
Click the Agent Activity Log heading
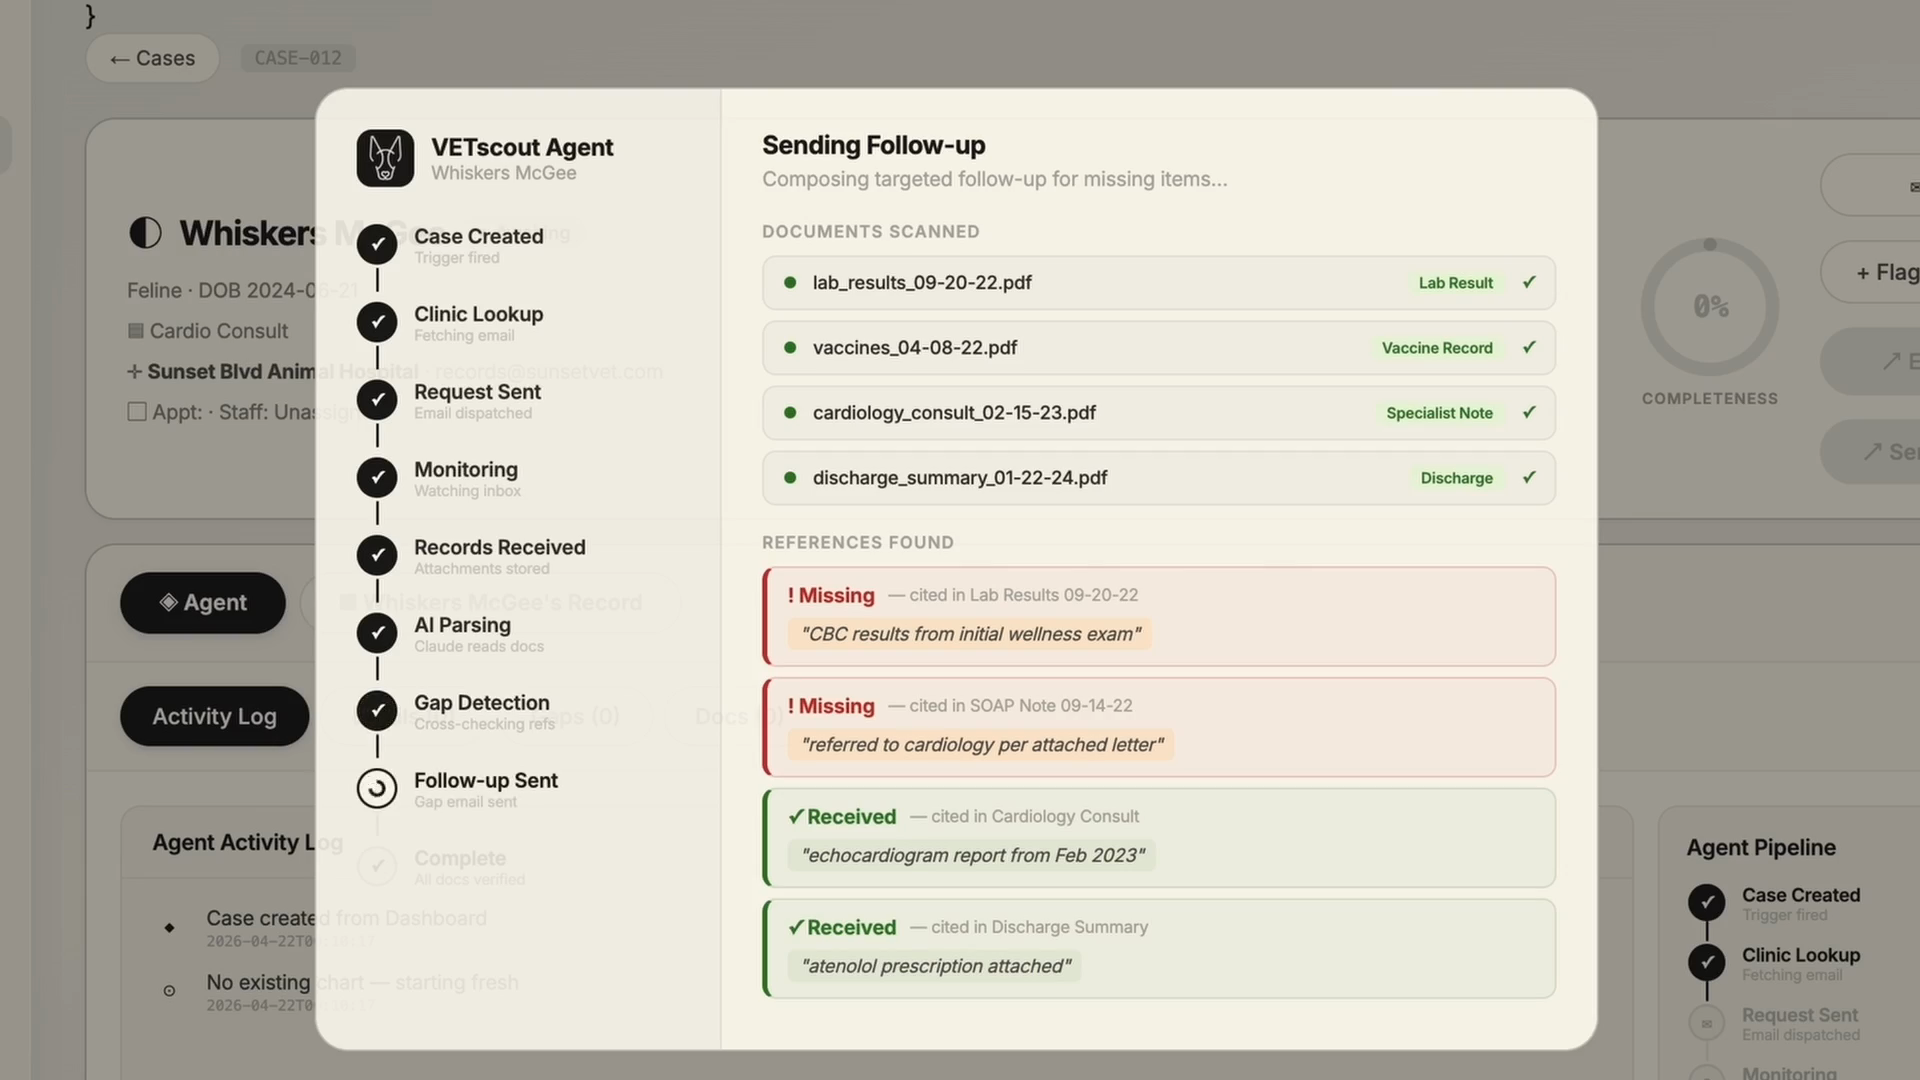(247, 842)
